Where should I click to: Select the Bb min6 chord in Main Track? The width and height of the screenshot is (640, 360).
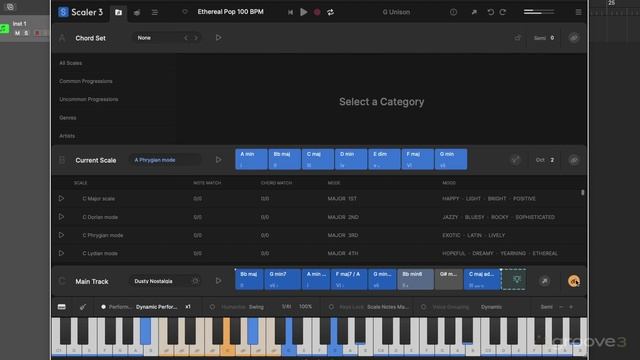tap(416, 279)
